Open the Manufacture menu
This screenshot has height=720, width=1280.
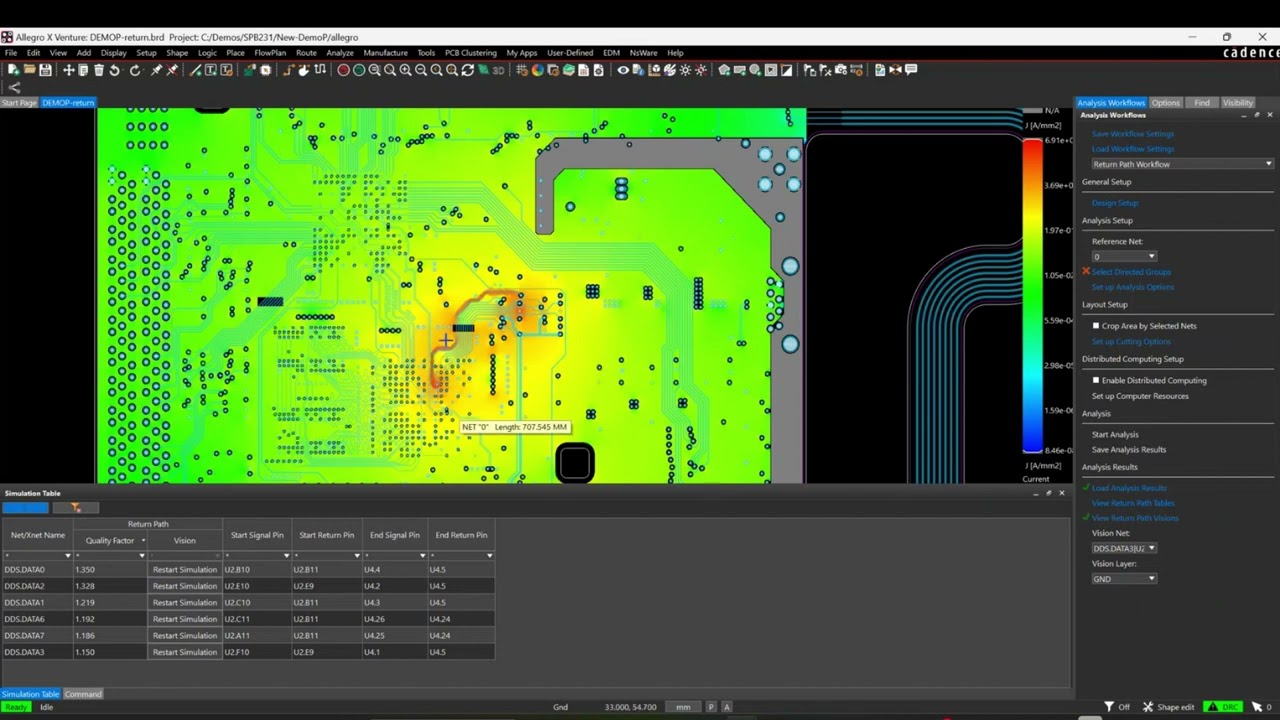385,53
